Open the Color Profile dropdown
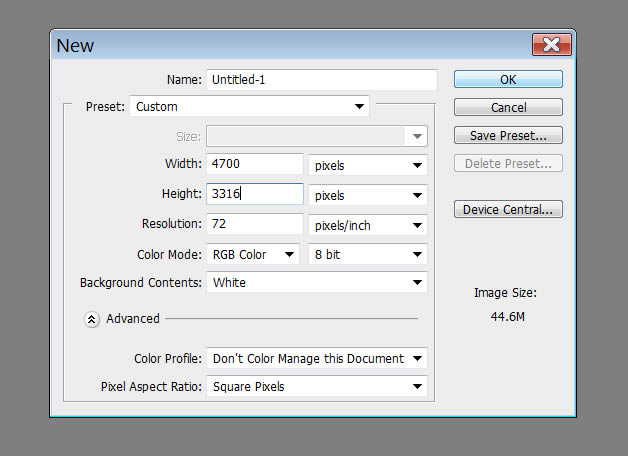 click(317, 358)
